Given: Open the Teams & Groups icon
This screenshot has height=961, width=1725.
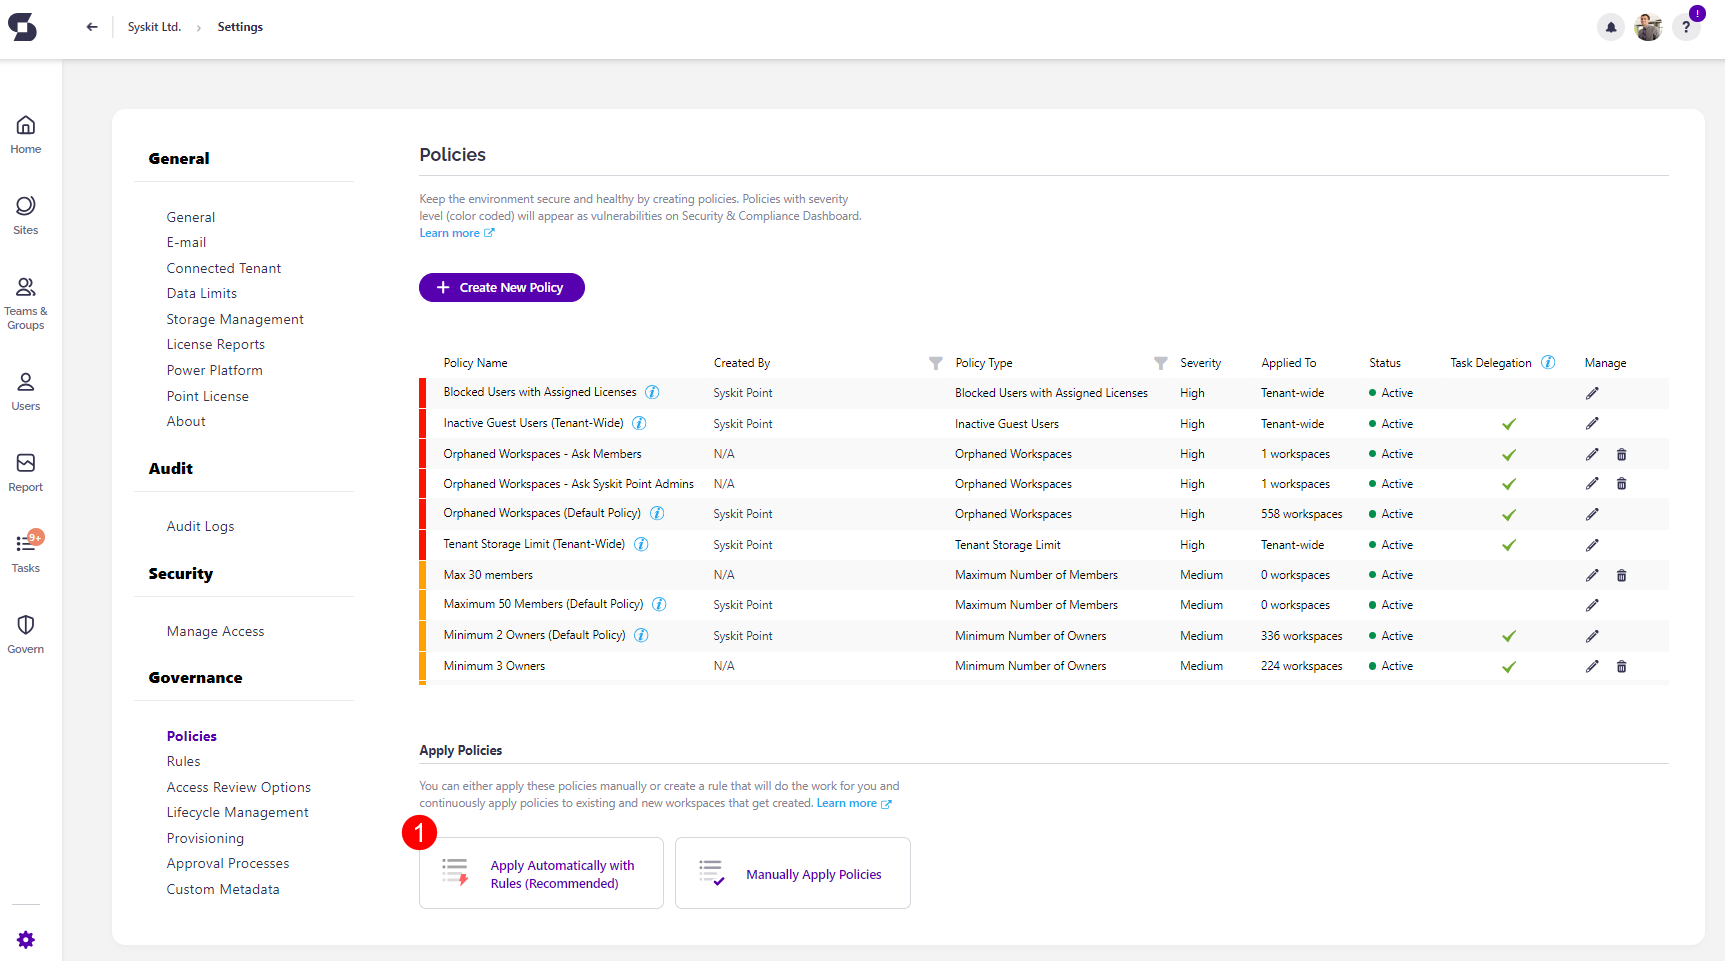Looking at the screenshot, I should coord(25,287).
